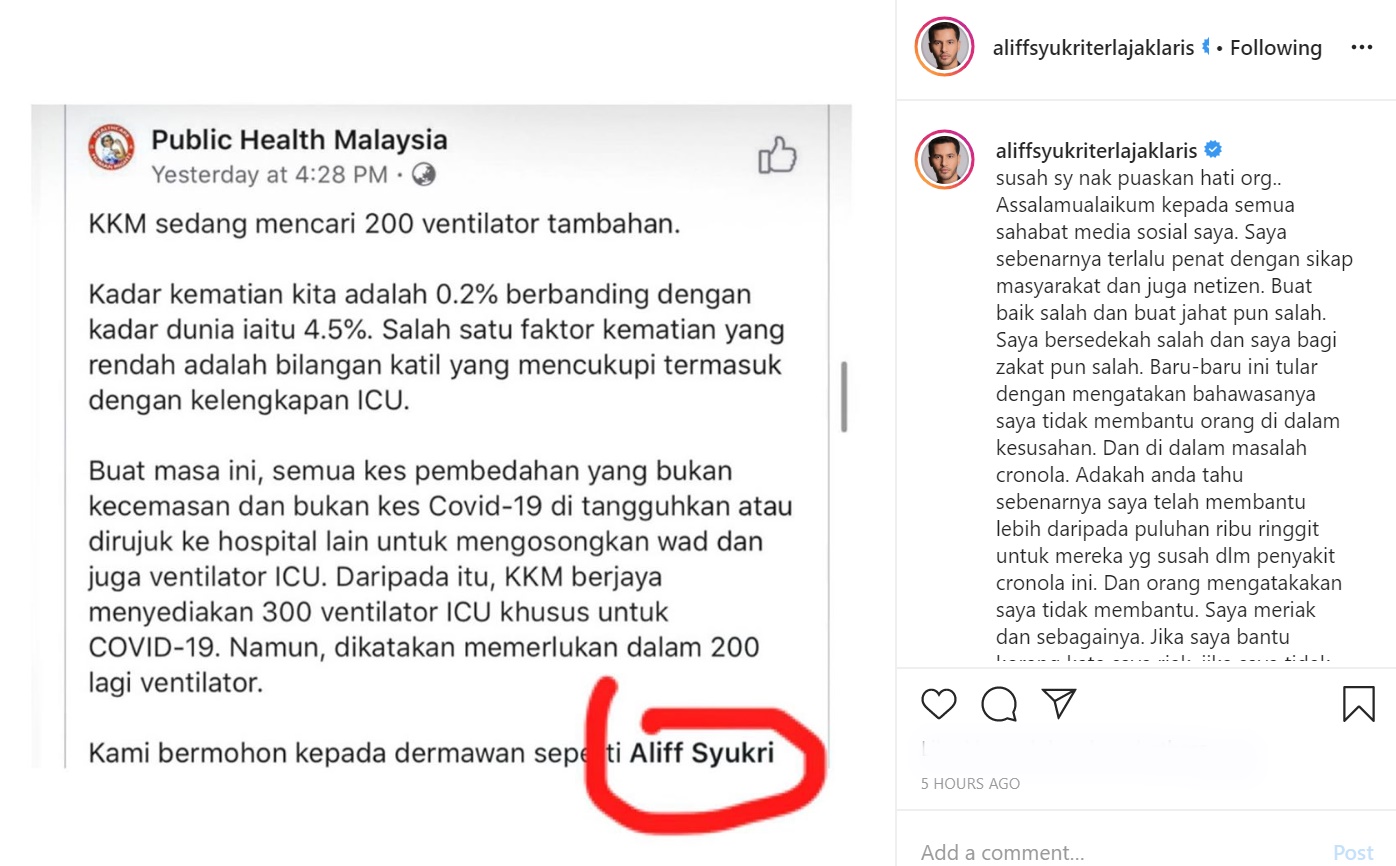
Task: Open the username link above caption
Action: tap(1096, 151)
